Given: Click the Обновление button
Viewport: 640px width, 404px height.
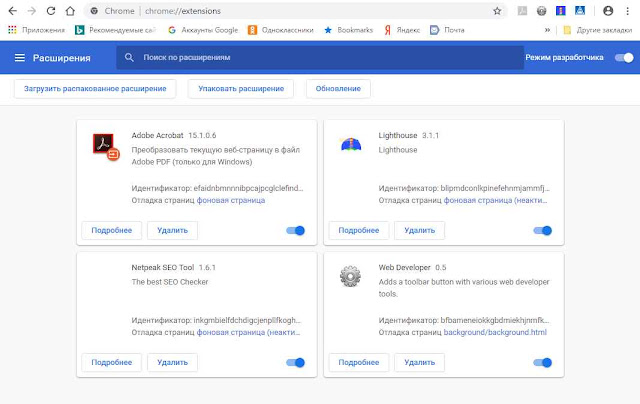Looking at the screenshot, I should coord(338,89).
